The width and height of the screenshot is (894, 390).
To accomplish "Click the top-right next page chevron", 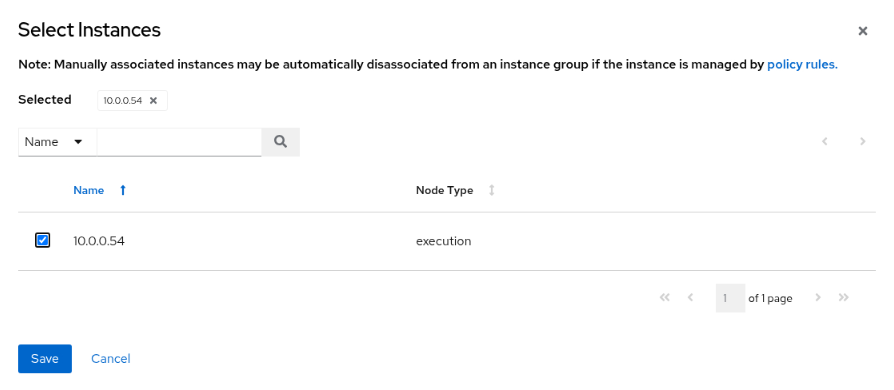I will [x=863, y=141].
